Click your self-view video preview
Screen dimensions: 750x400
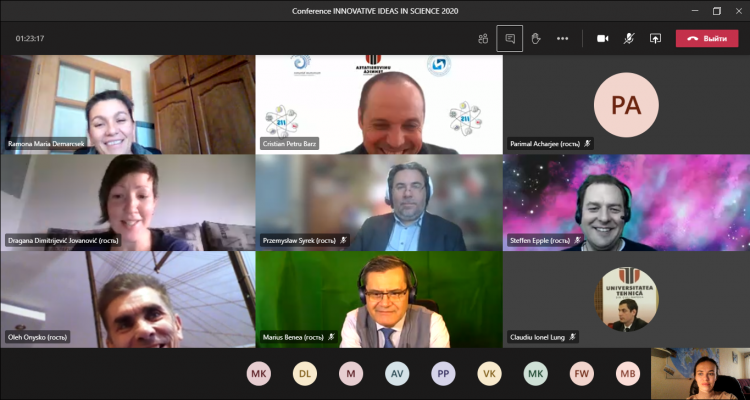(700, 374)
